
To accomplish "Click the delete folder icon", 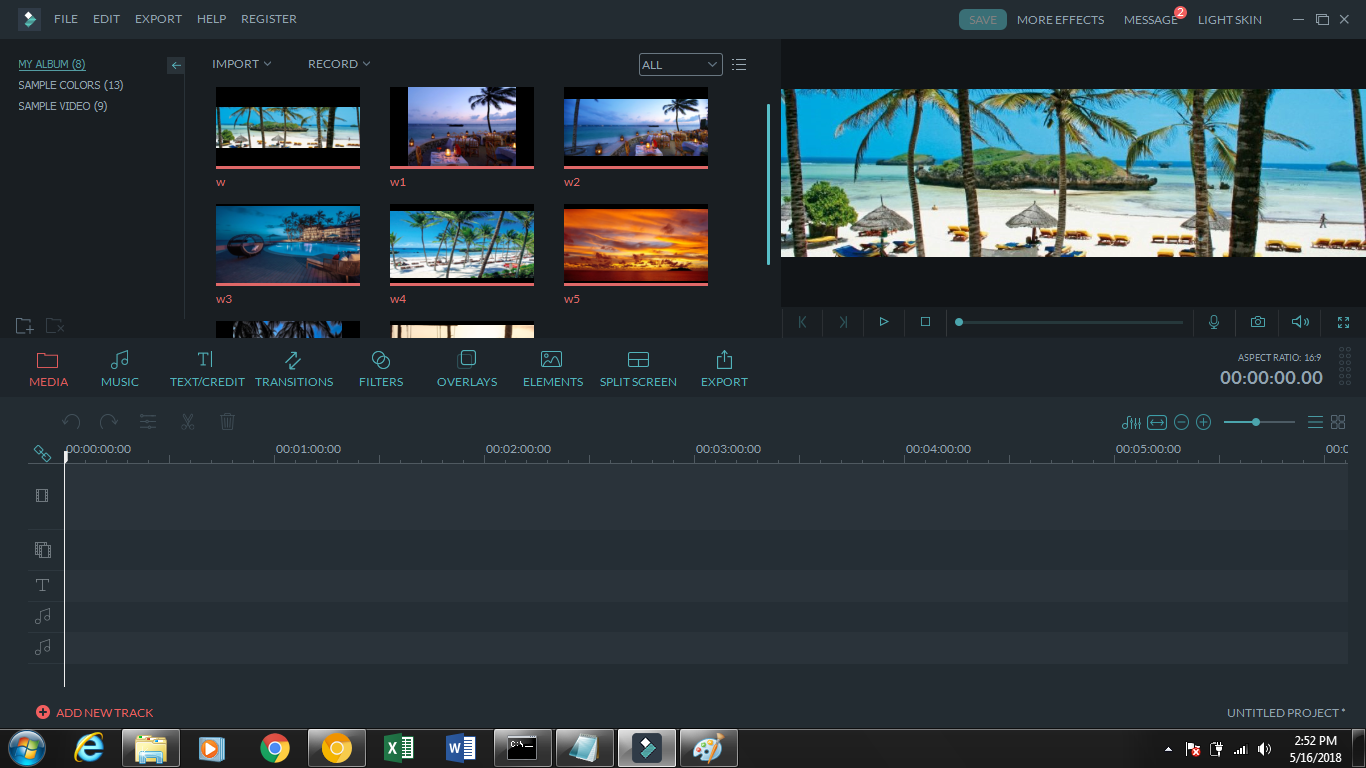I will [56, 326].
